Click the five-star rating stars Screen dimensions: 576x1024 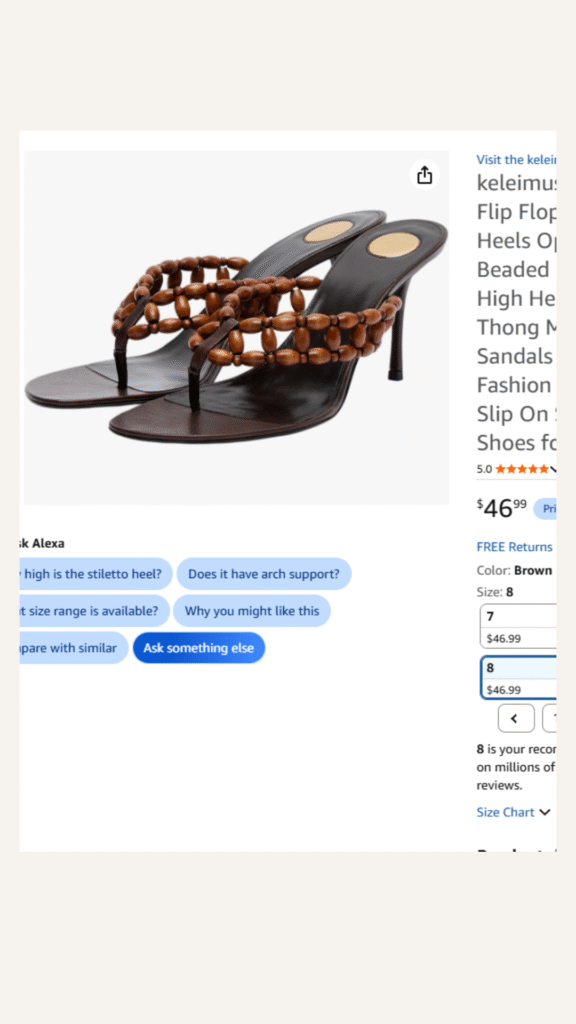(x=522, y=469)
